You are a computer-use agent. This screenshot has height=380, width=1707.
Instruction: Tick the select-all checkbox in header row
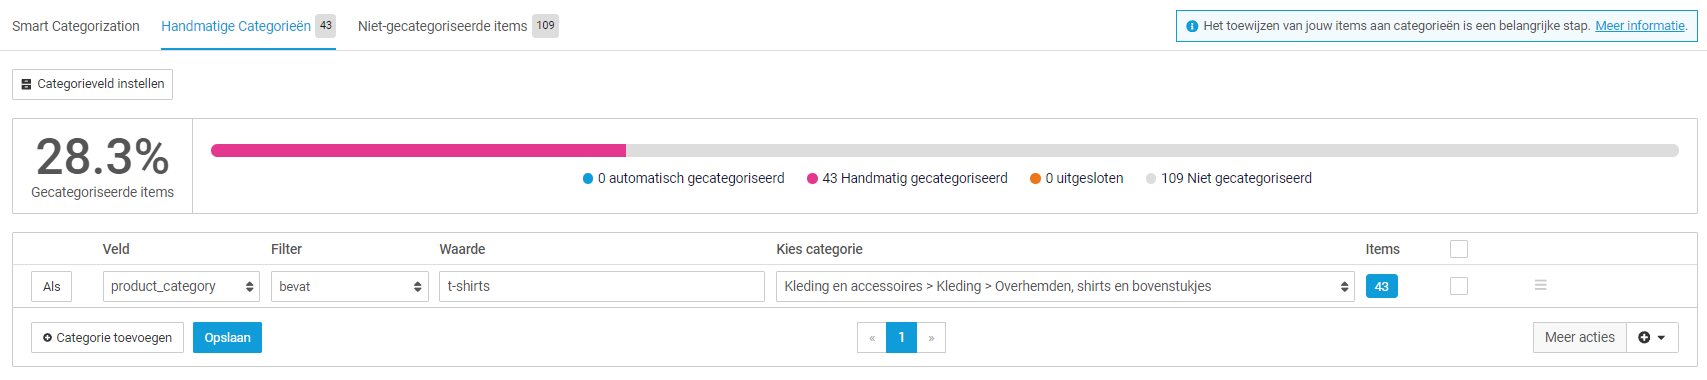click(1459, 249)
